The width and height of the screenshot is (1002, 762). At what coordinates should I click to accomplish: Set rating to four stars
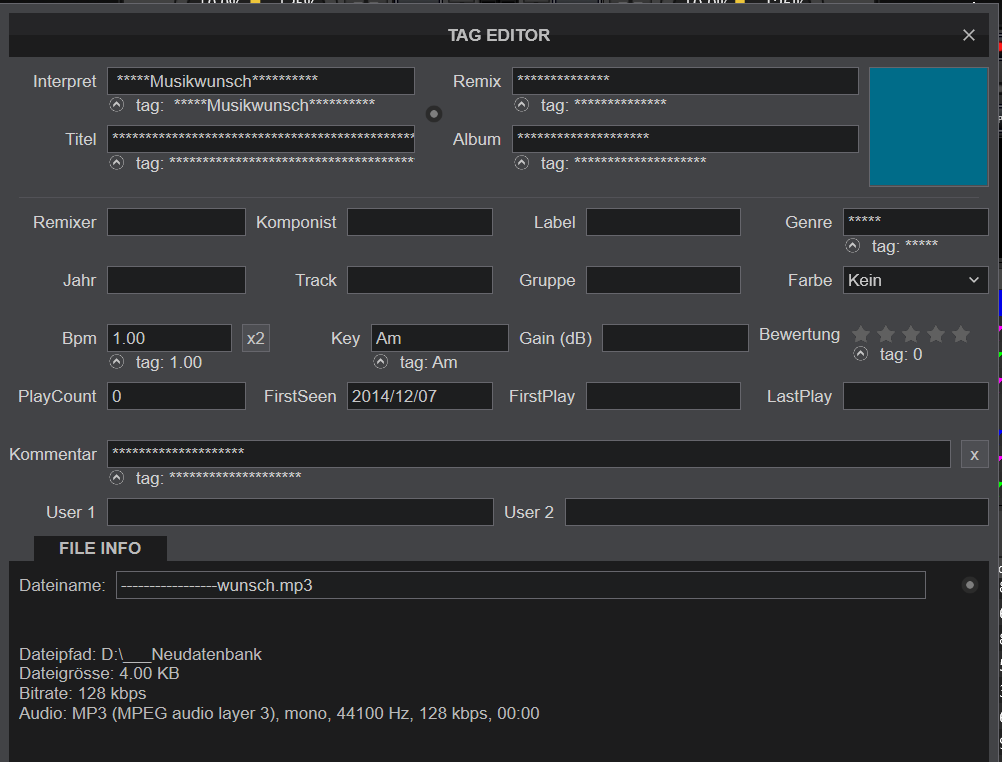[936, 334]
